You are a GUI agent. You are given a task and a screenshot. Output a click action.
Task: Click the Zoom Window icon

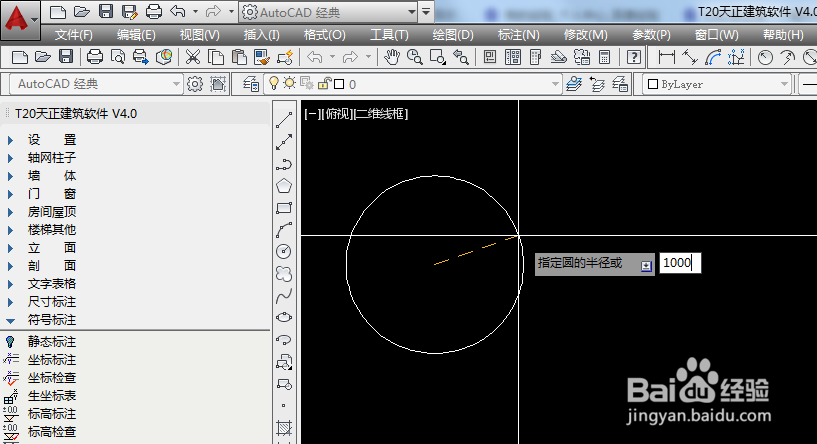pyautogui.click(x=438, y=57)
